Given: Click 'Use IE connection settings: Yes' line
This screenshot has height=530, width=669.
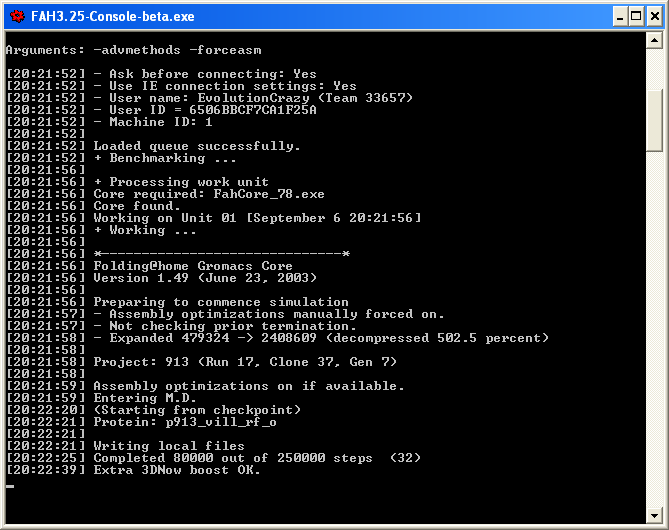Looking at the screenshot, I should point(181,86).
